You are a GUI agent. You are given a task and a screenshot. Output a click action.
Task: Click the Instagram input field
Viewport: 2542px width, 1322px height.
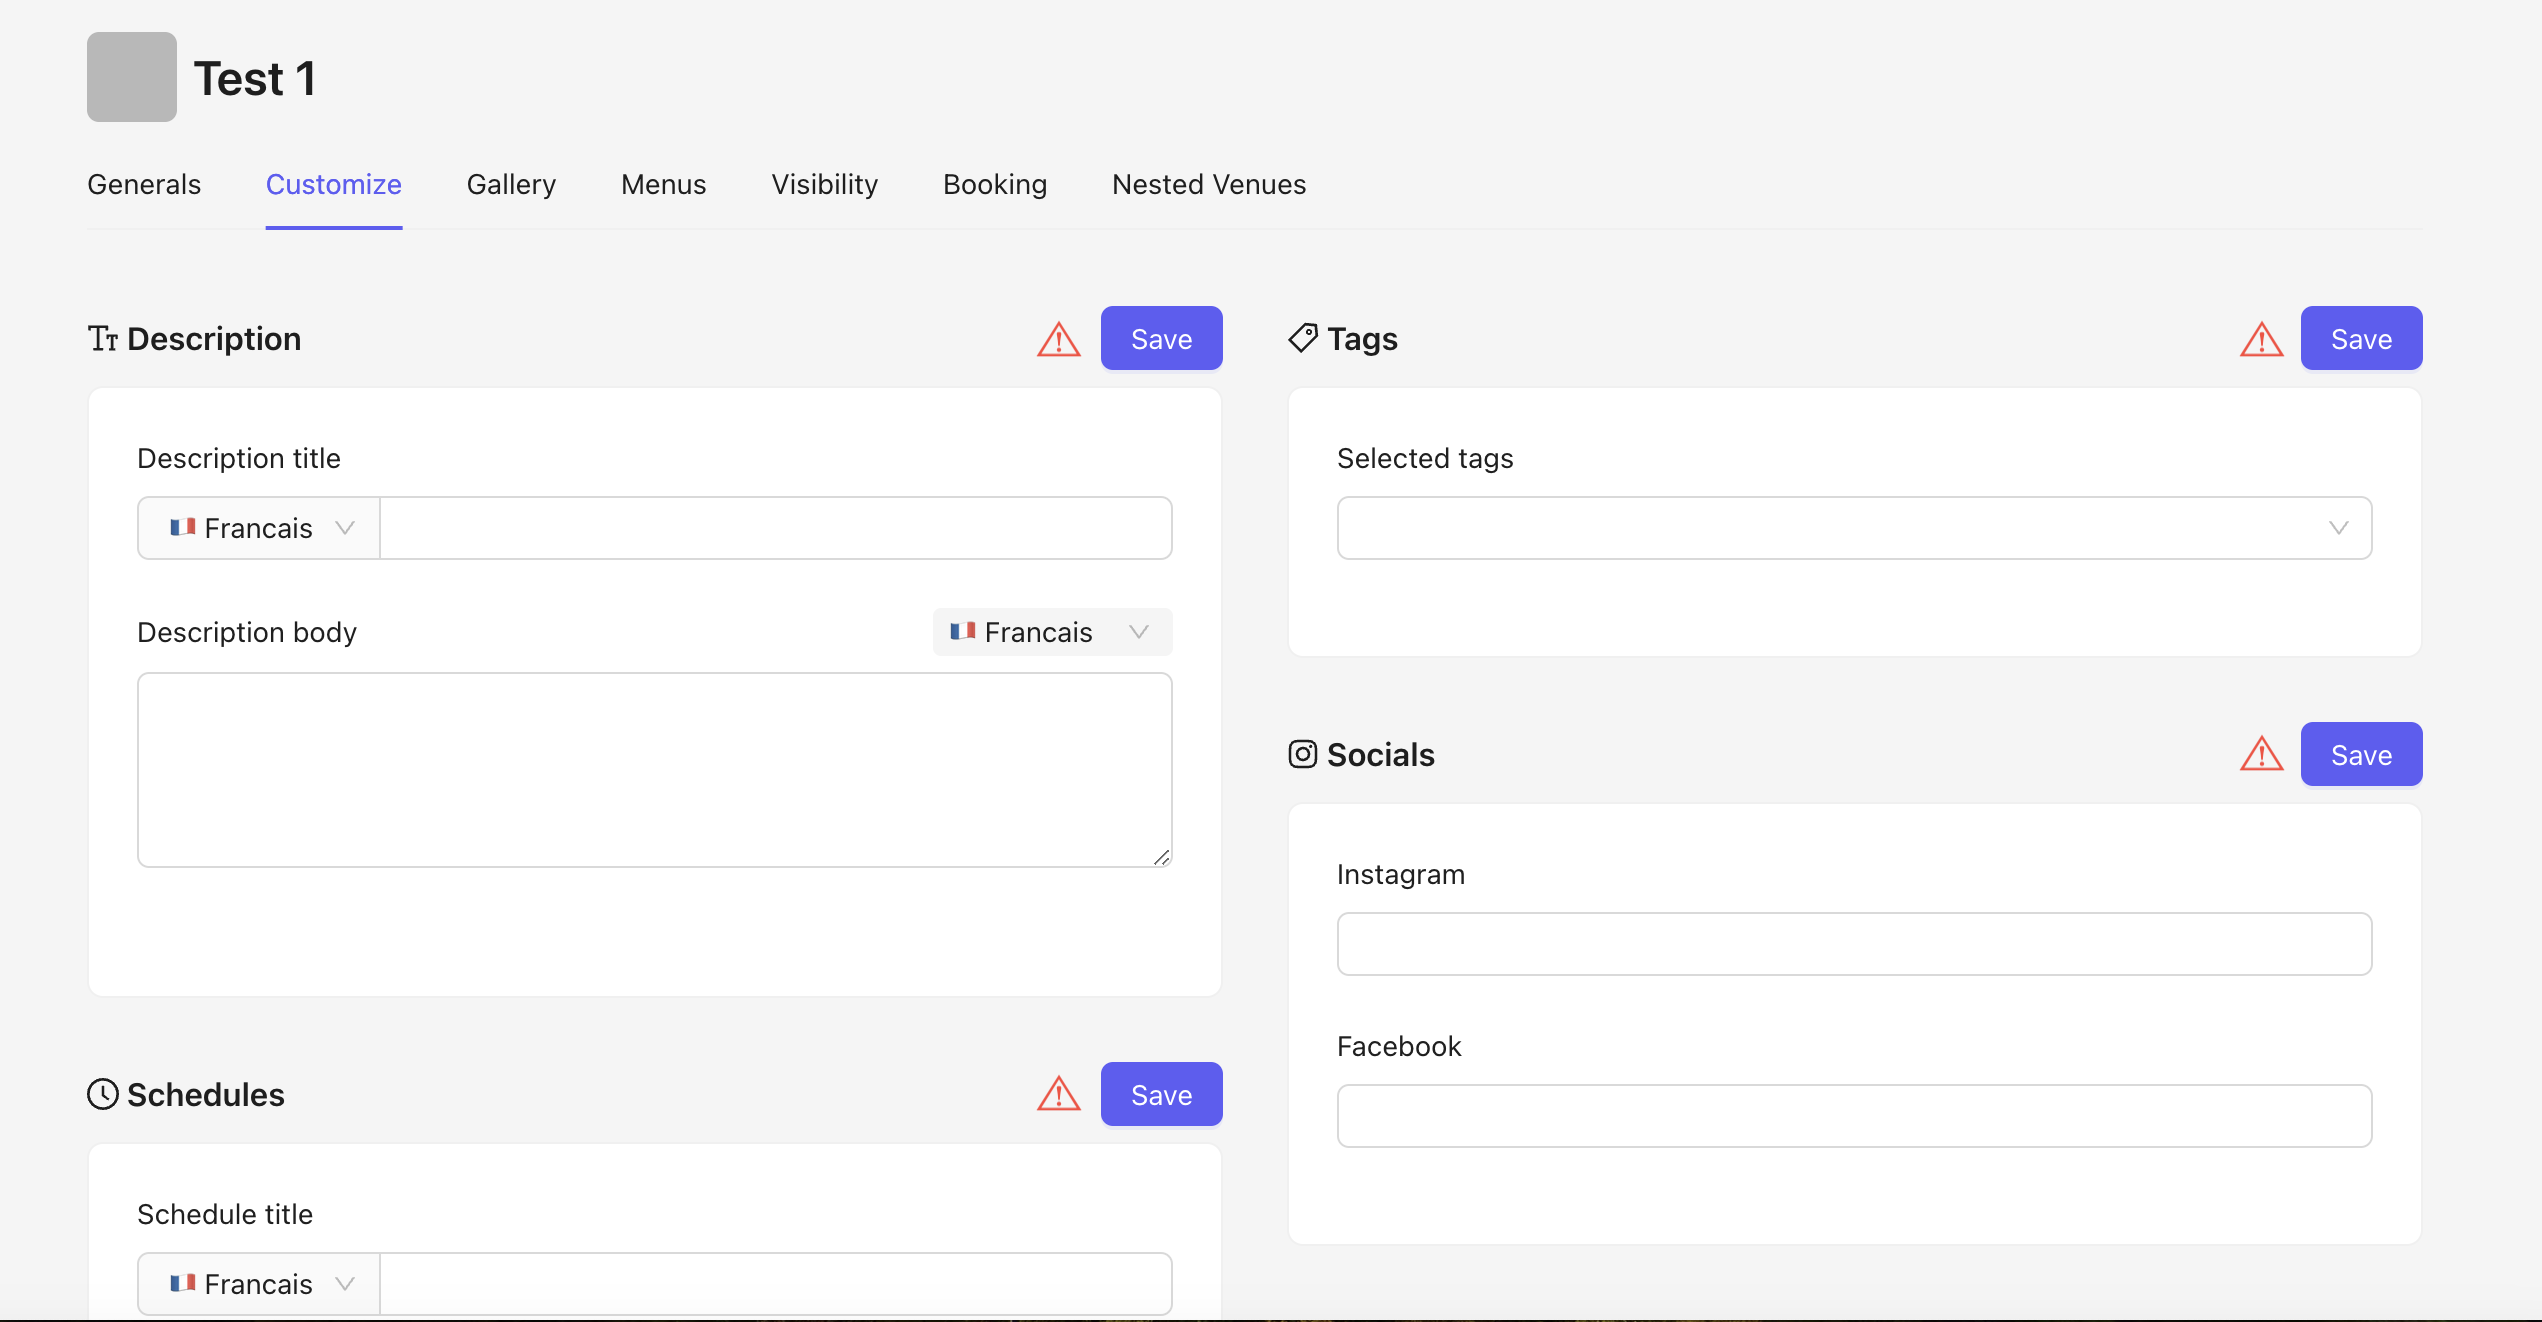[x=1853, y=944]
